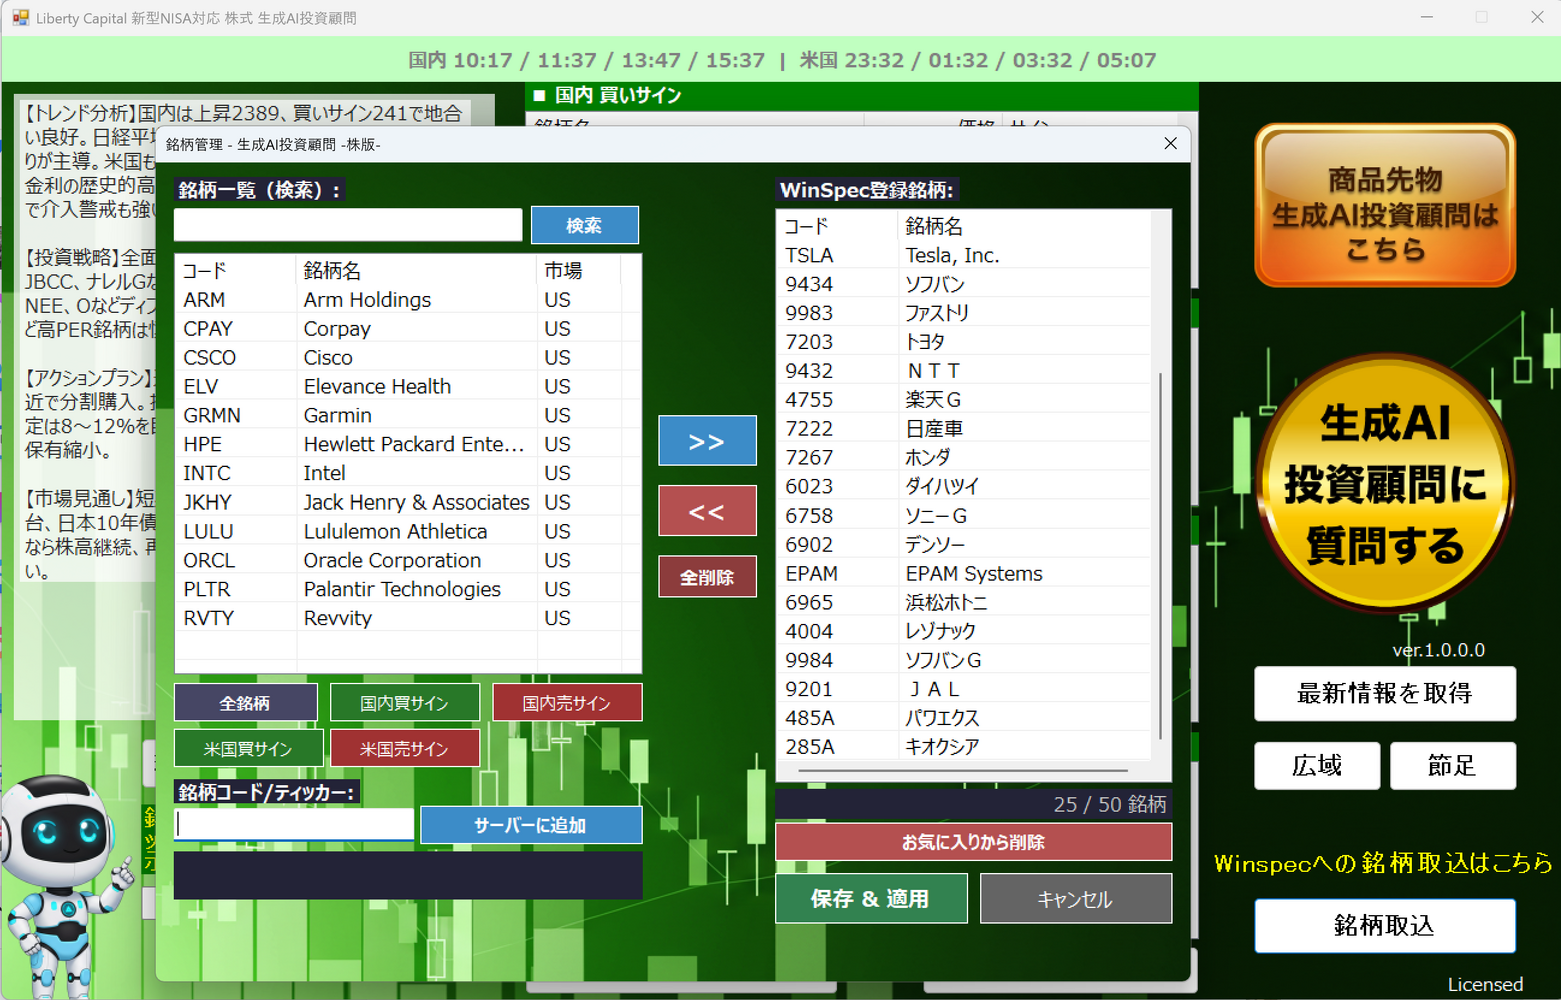
Task: Select ARM Arm Holdings row
Action: pyautogui.click(x=408, y=300)
